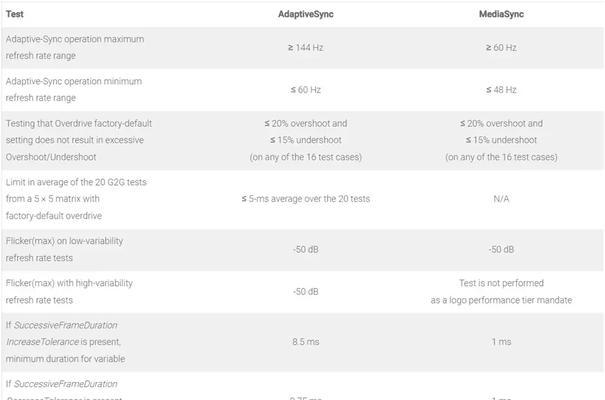Click the low-variability flicker test label

(64, 249)
